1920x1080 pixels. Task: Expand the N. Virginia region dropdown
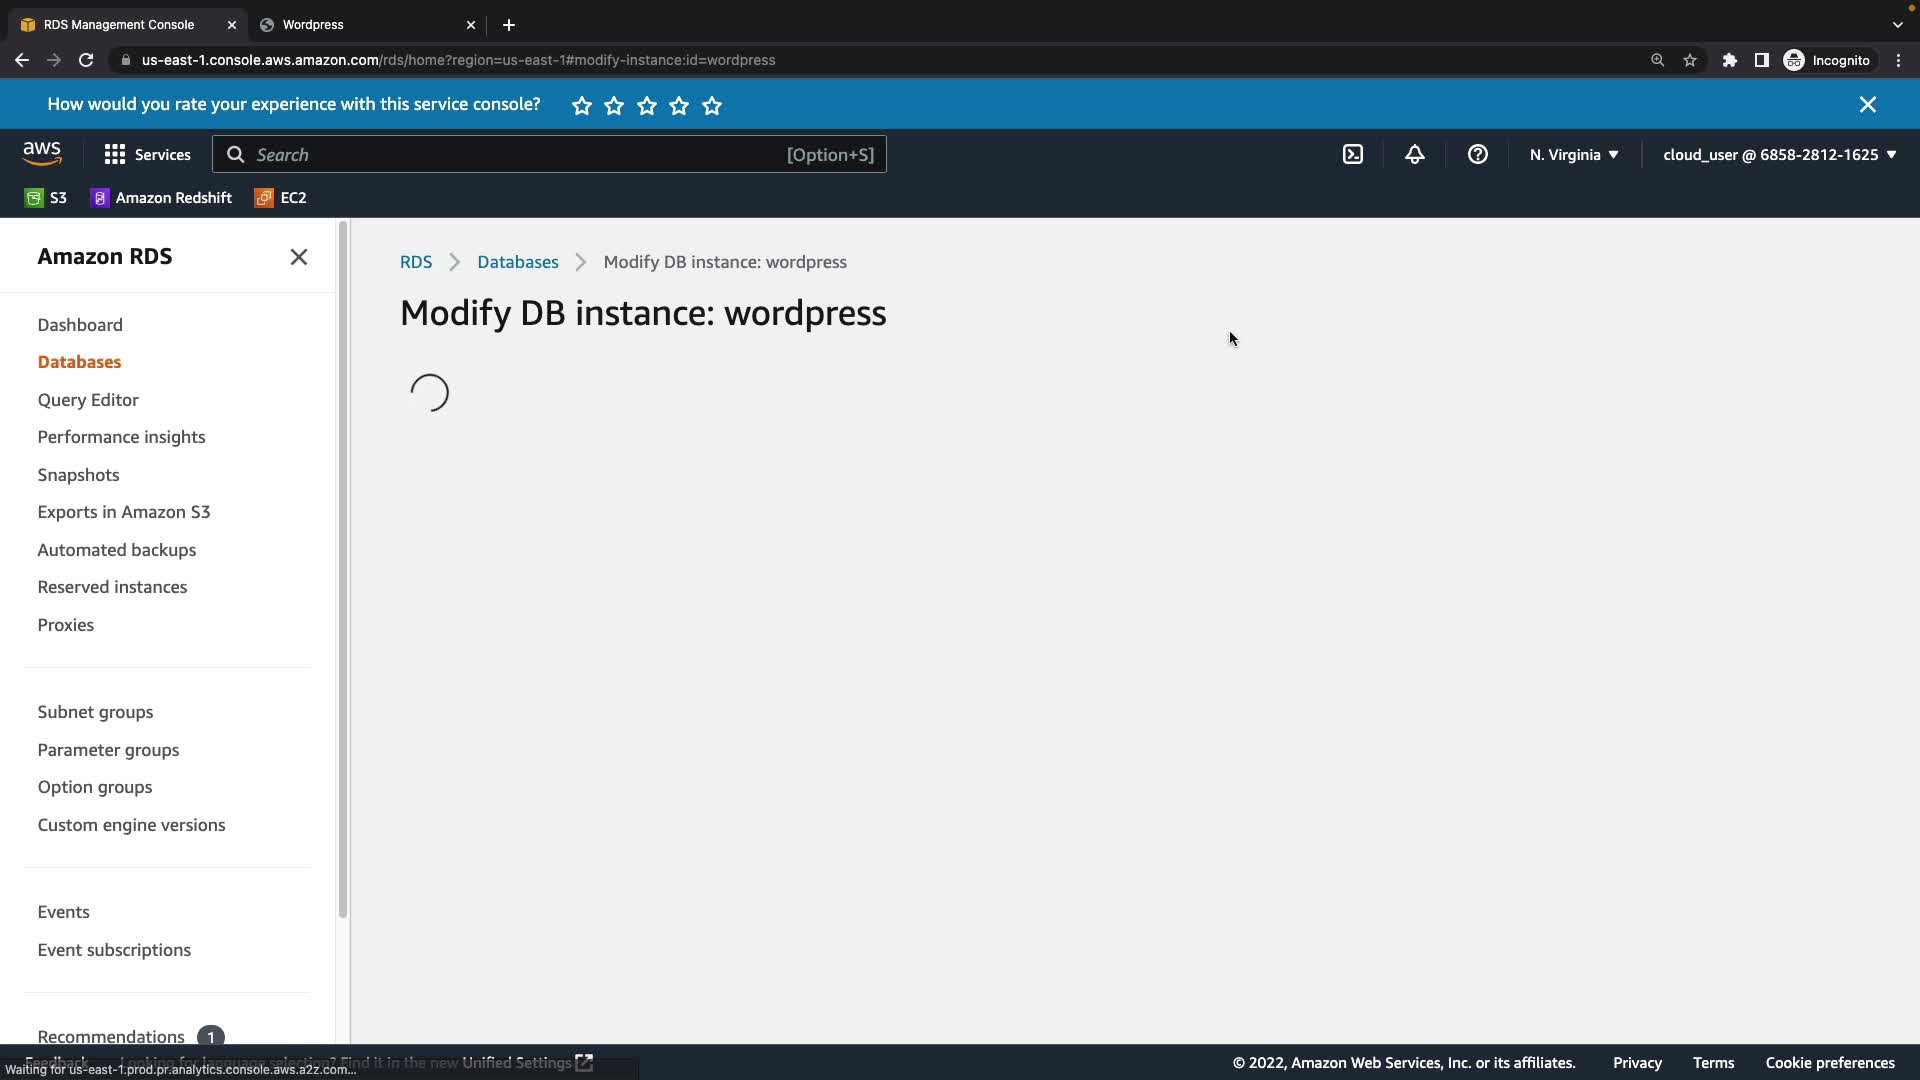(x=1573, y=155)
